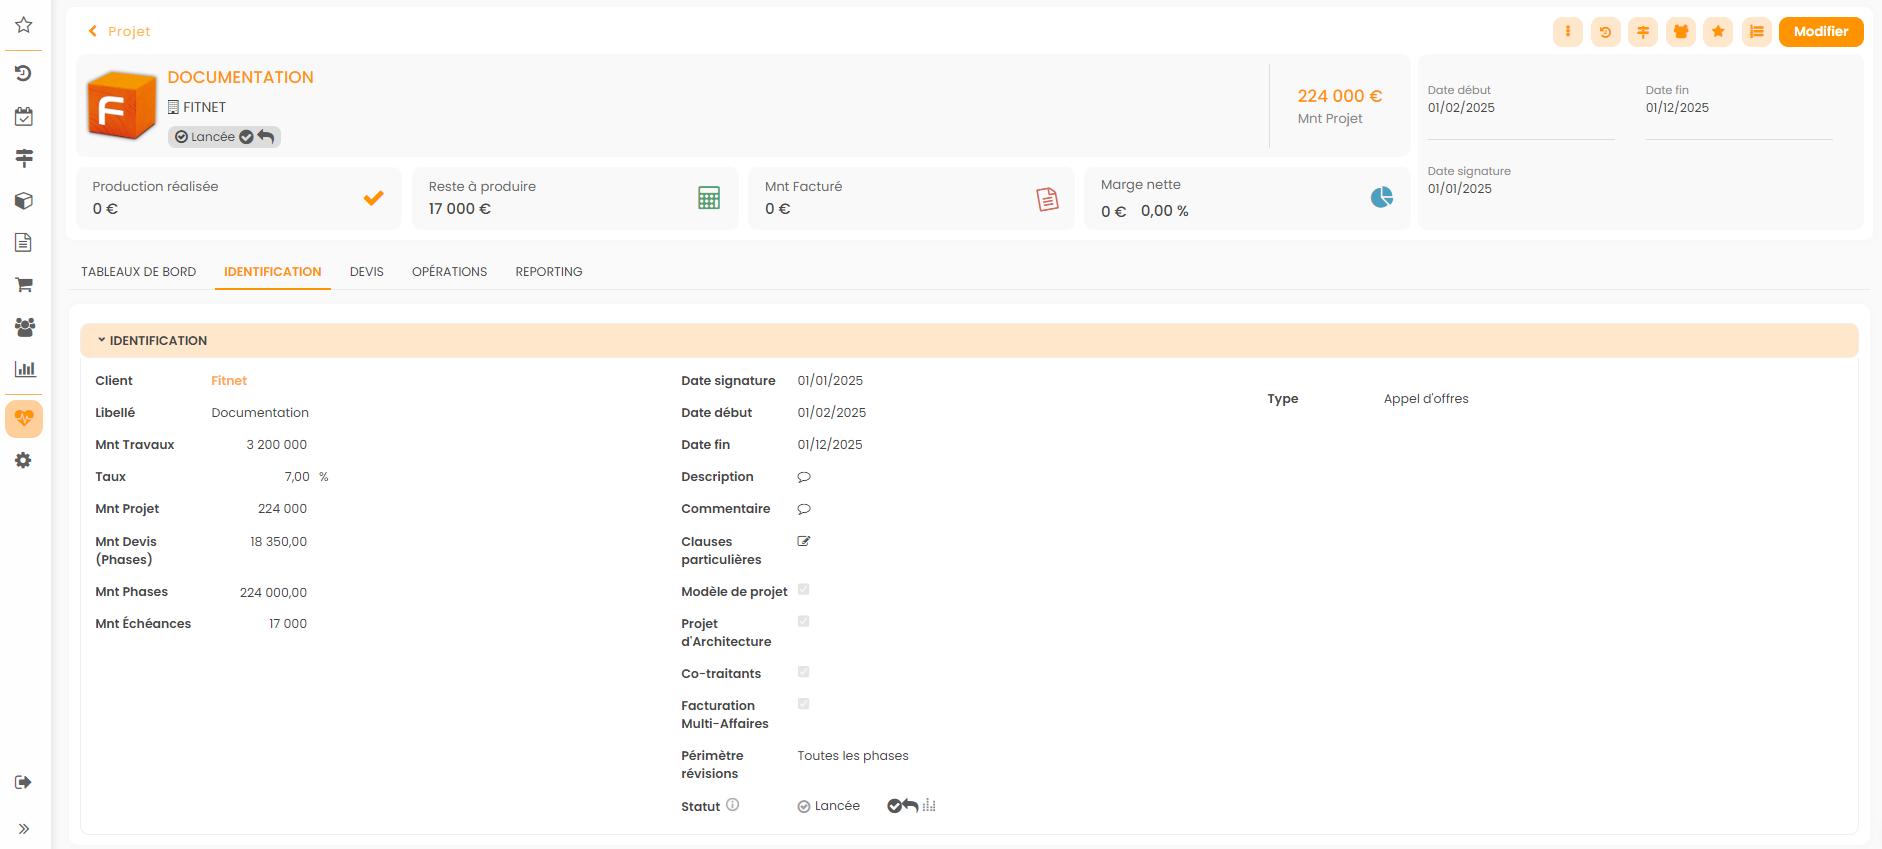1882x849 pixels.
Task: Click the calendar icon in the sidebar
Action: (x=24, y=117)
